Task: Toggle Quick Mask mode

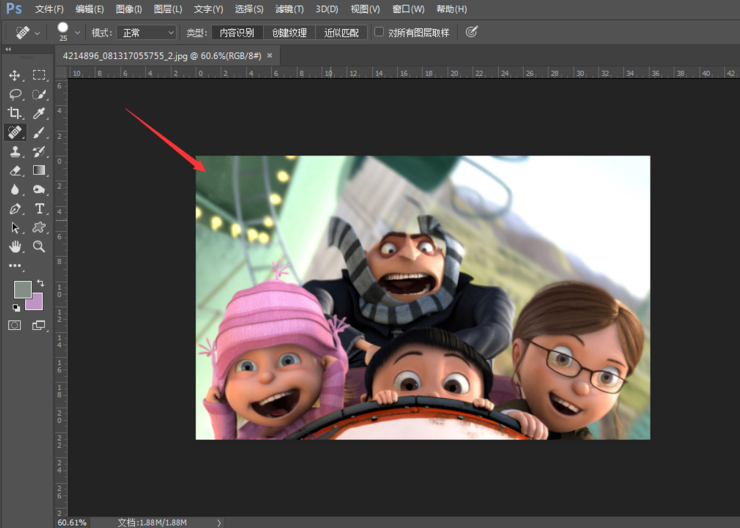Action: pyautogui.click(x=15, y=325)
